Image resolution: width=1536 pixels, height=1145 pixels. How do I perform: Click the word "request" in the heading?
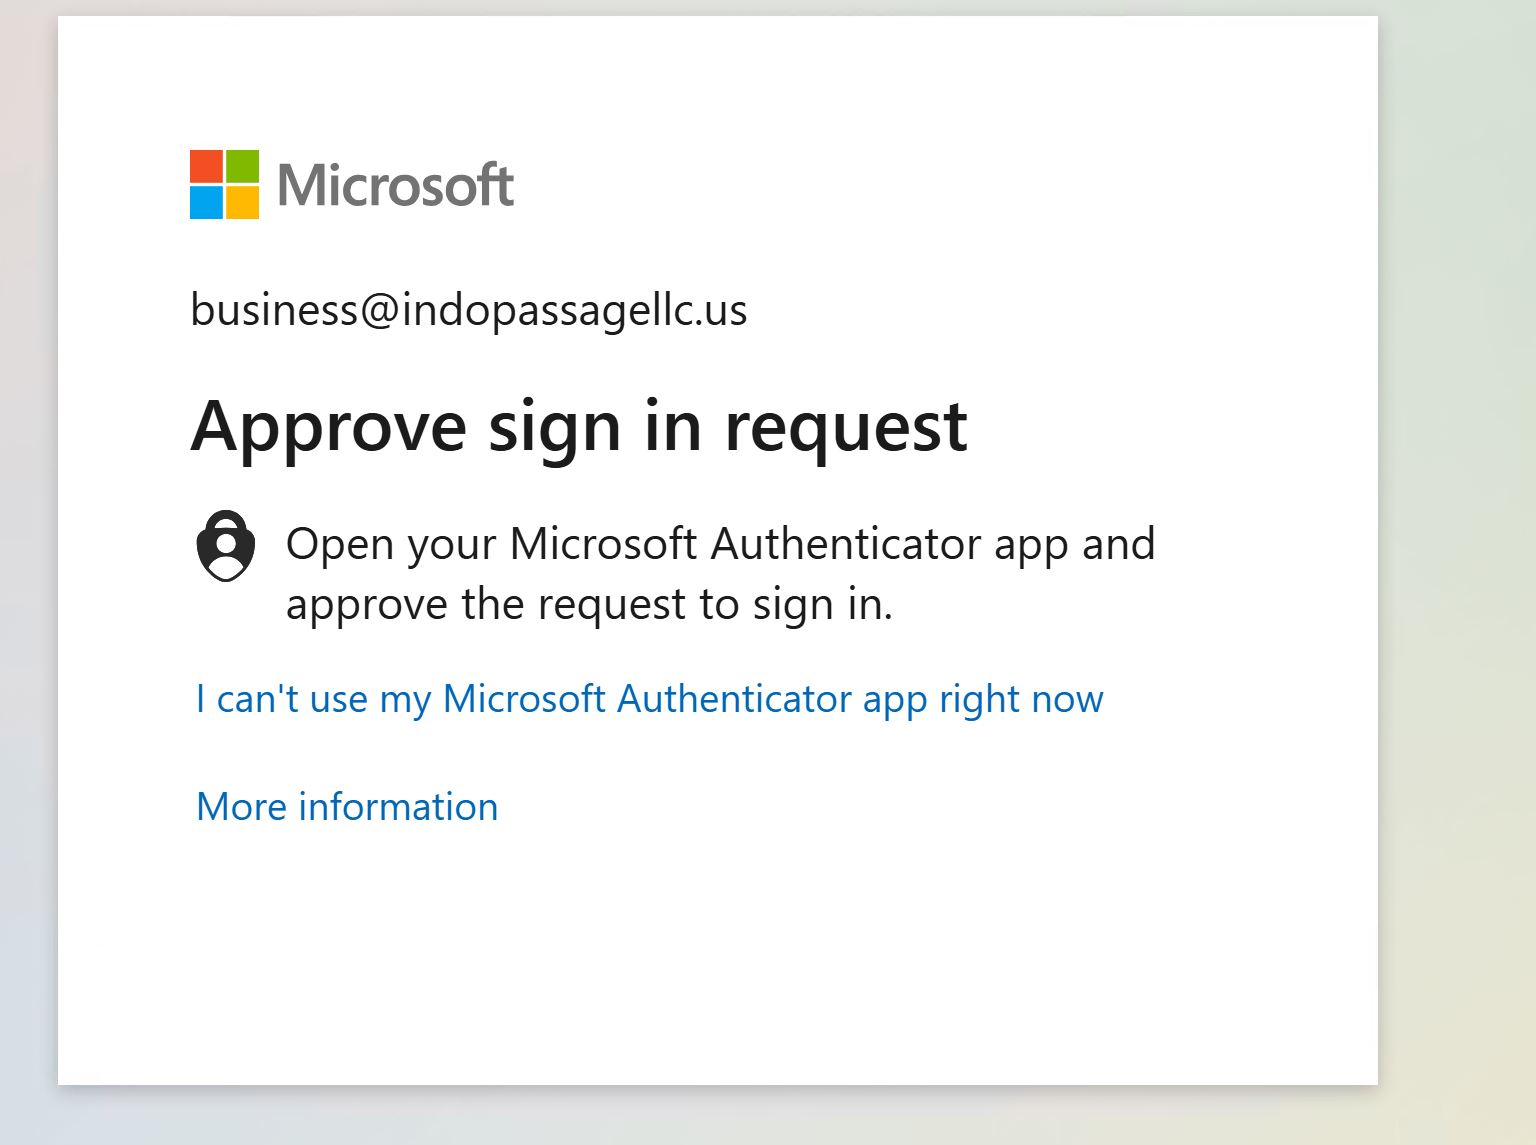(x=845, y=427)
